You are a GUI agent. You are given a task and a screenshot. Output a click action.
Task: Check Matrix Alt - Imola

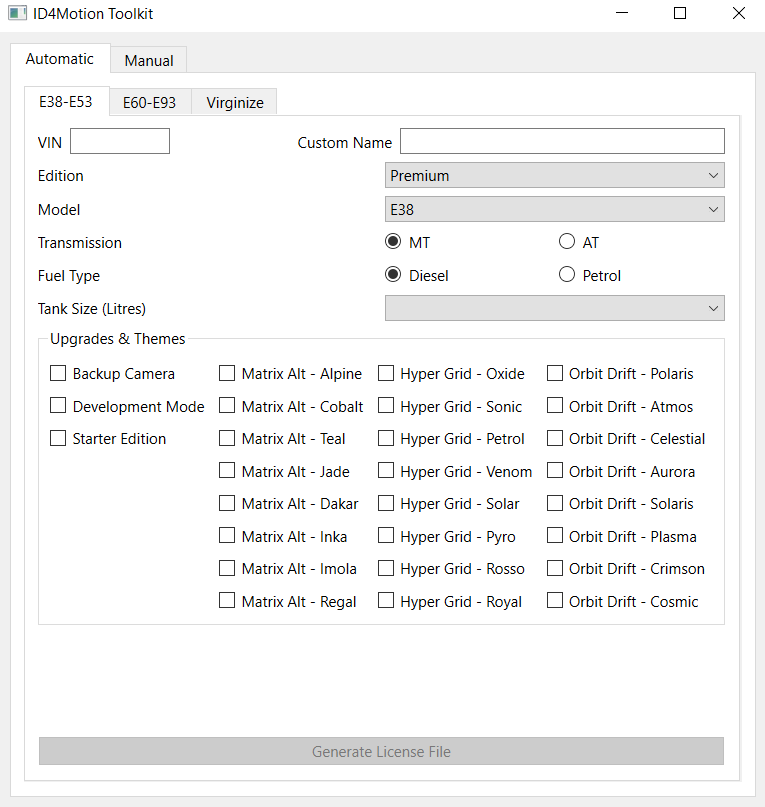tap(227, 568)
